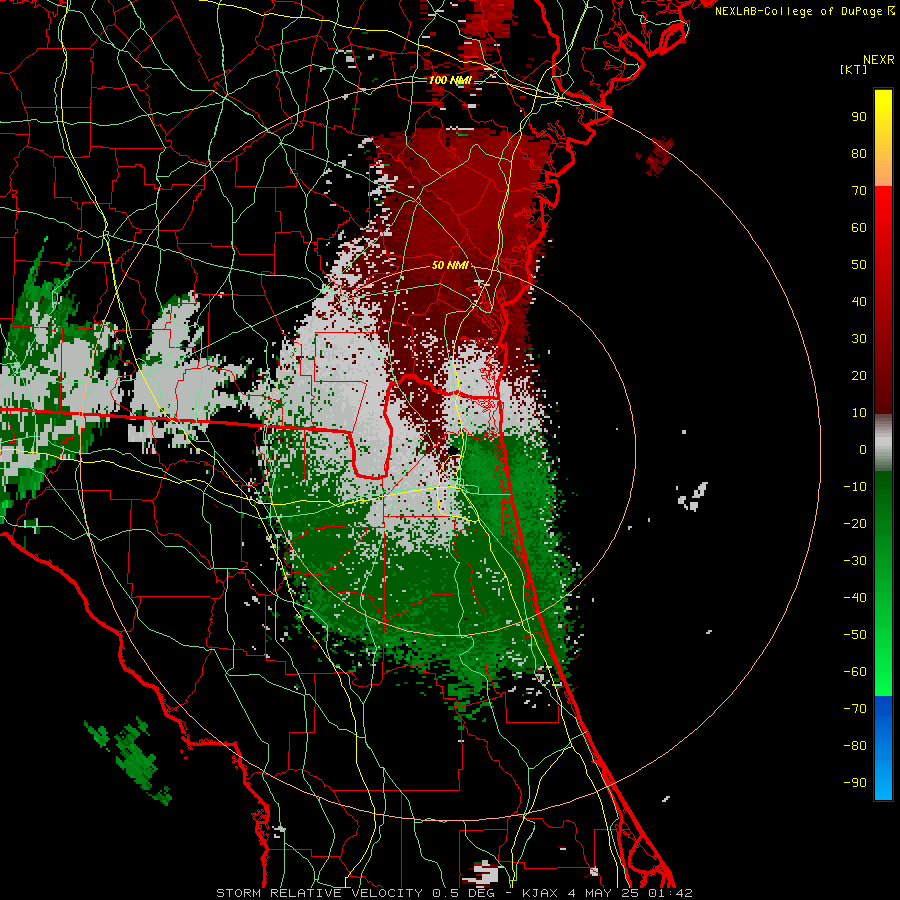Click the 0 value on the velocity scale
This screenshot has height=900, width=900.
click(x=863, y=449)
